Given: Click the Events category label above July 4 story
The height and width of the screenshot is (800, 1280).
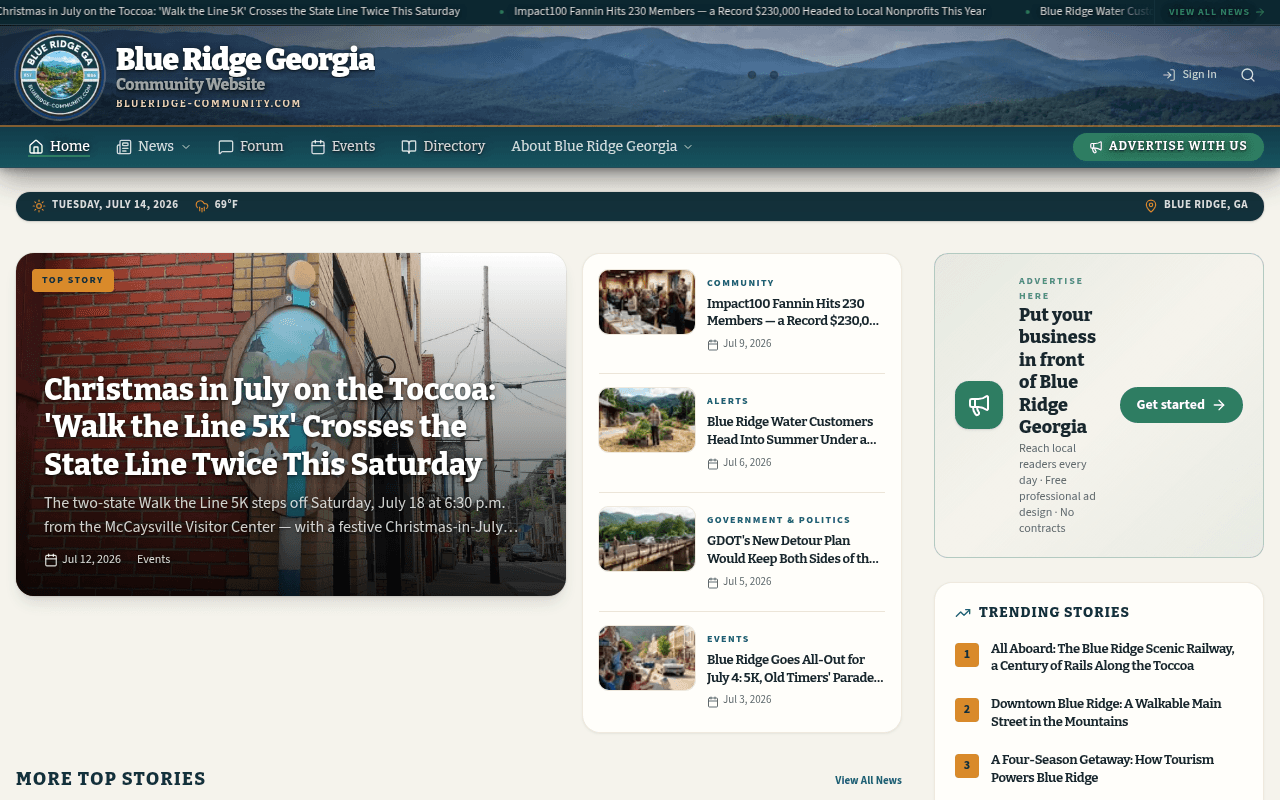Looking at the screenshot, I should (x=728, y=639).
